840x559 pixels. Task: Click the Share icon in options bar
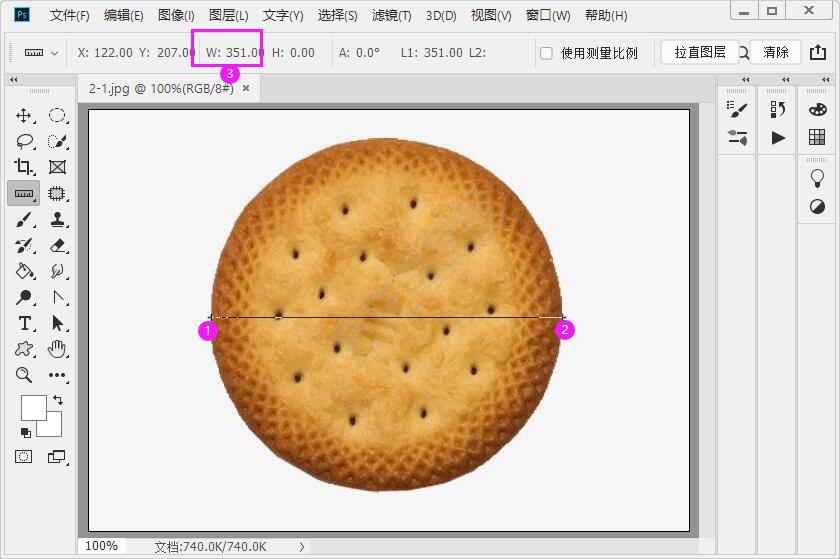coord(818,52)
